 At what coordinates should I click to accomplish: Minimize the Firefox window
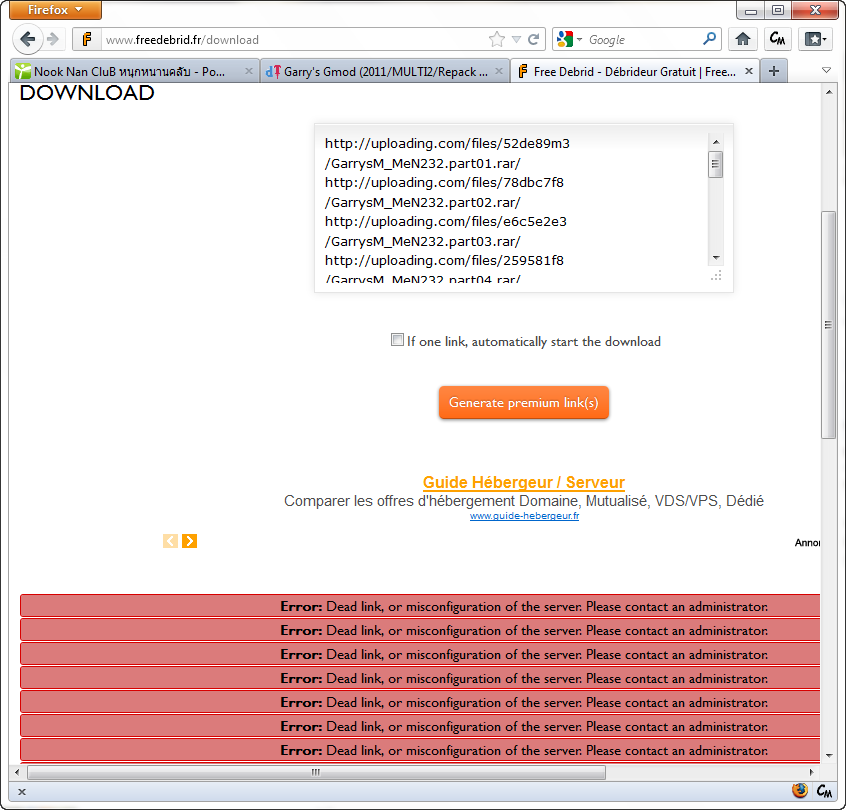tap(751, 10)
